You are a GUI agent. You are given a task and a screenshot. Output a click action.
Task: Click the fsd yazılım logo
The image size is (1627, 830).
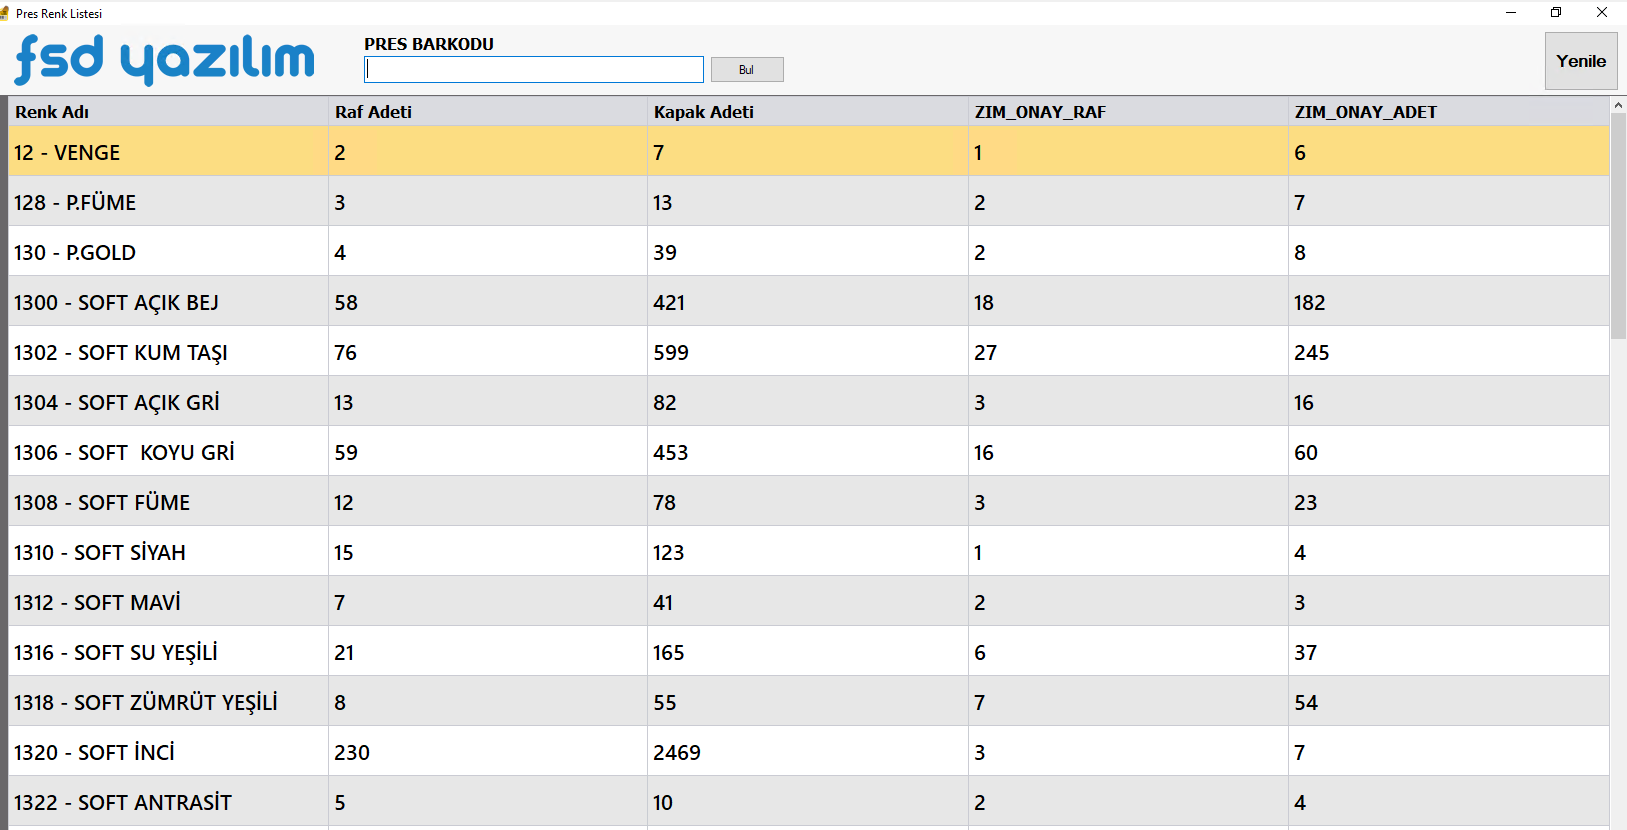(x=165, y=59)
